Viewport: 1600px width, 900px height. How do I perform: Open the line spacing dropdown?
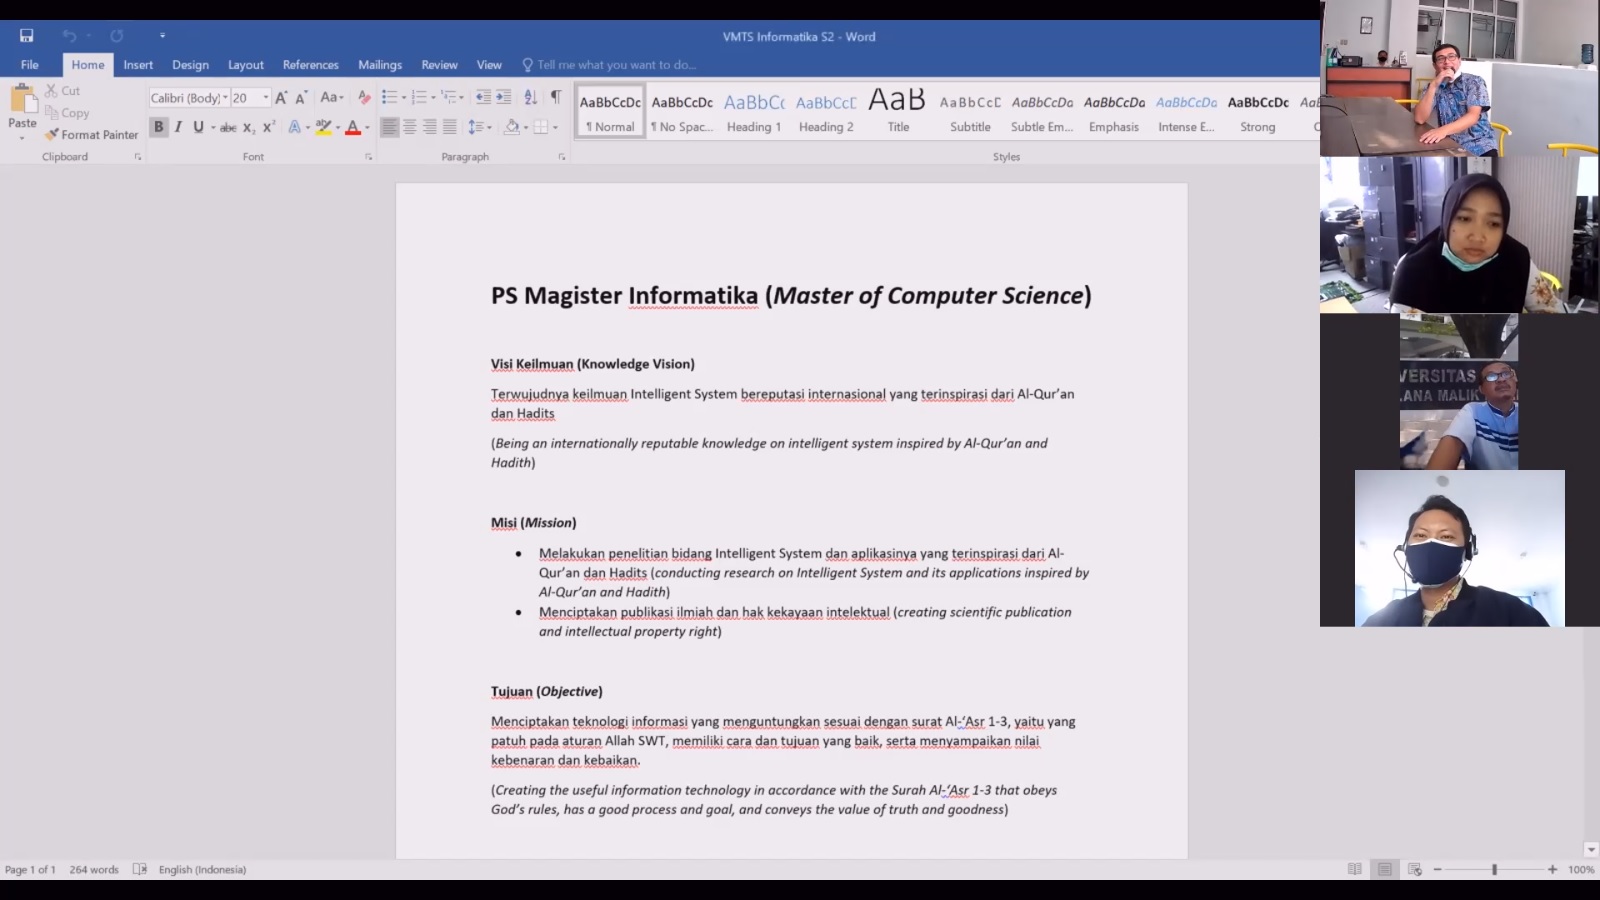point(479,127)
